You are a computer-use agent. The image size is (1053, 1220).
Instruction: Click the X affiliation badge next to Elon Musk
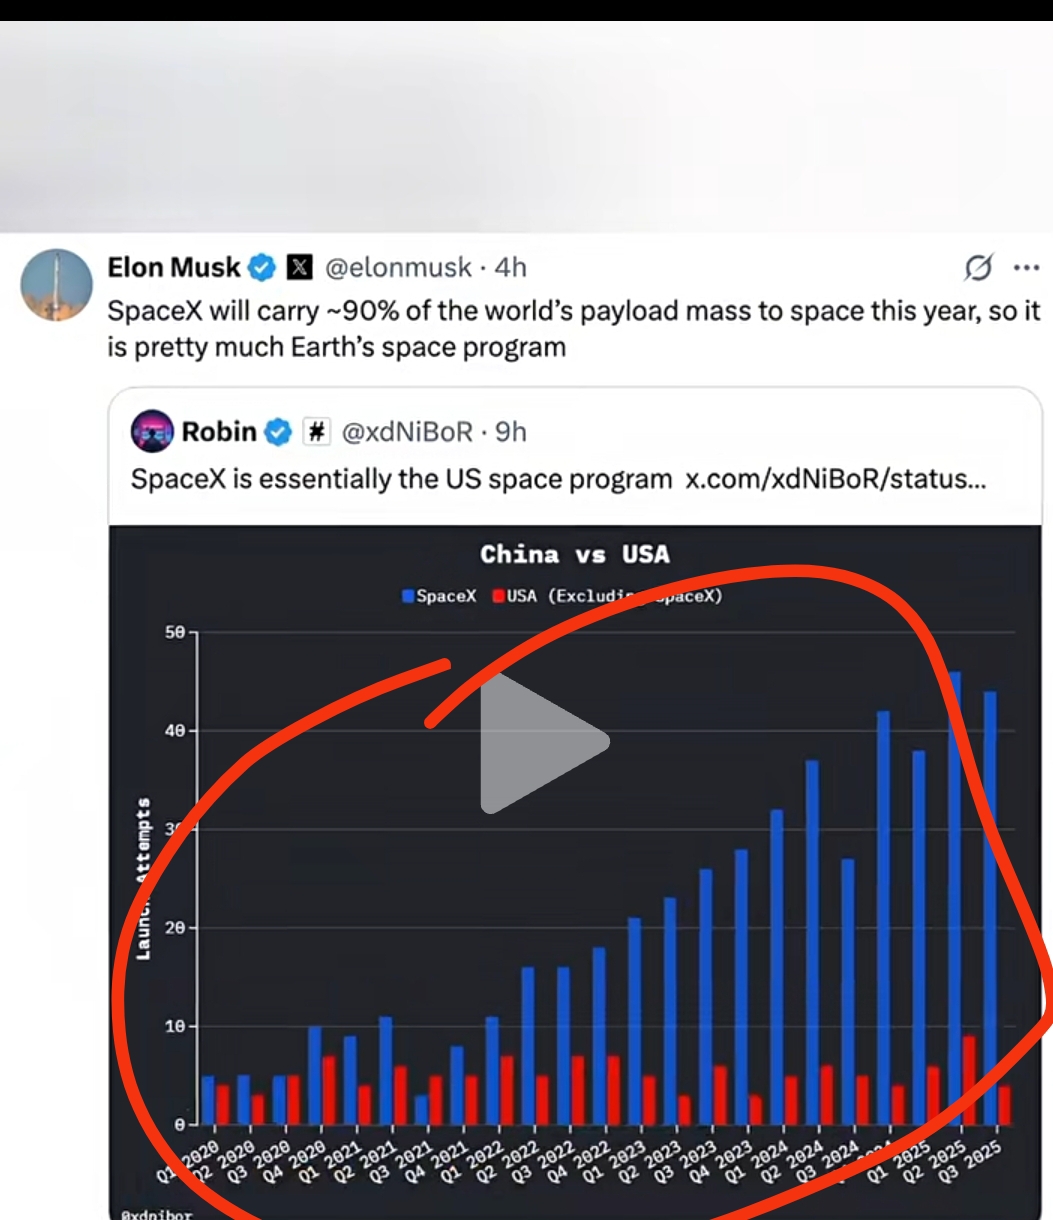(299, 268)
